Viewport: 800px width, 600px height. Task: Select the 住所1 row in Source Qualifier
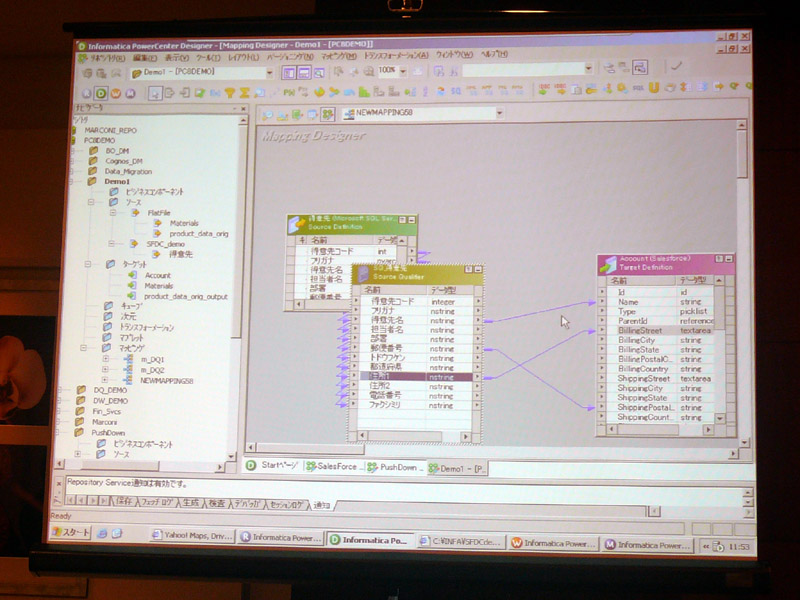pos(416,377)
